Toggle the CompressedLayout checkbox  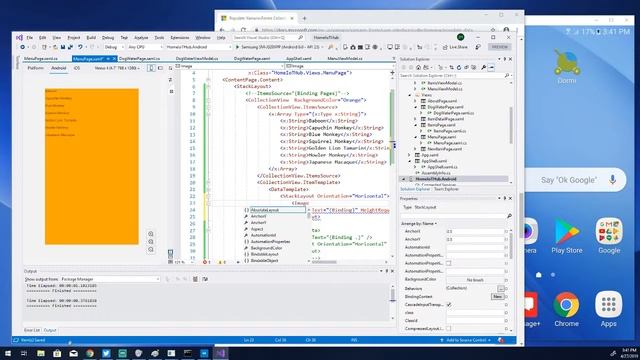point(449,329)
